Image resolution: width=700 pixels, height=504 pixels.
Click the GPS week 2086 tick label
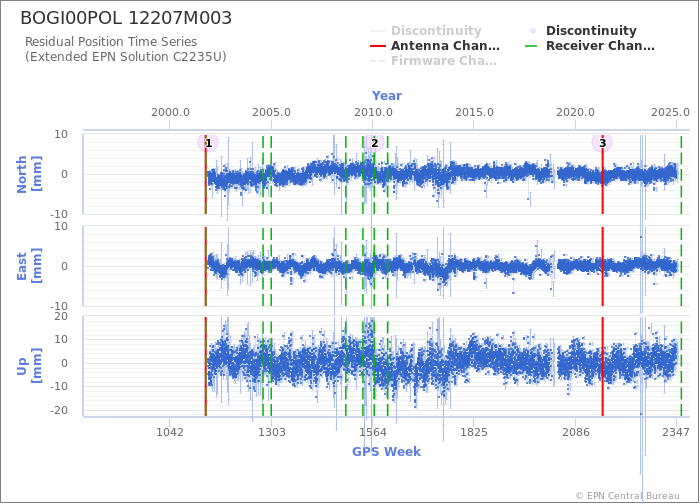575,432
